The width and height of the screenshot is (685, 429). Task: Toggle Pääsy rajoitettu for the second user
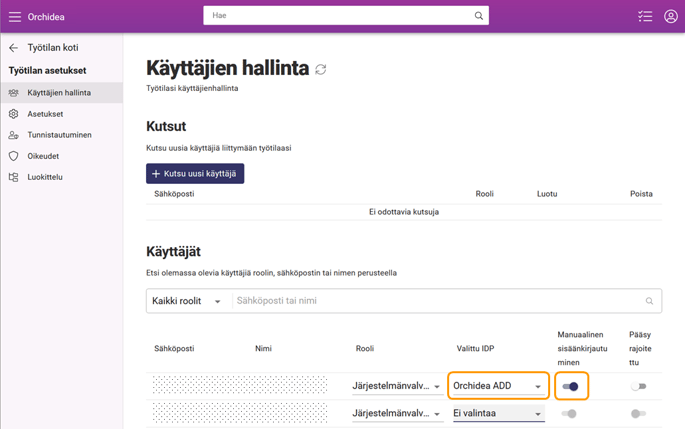pos(639,413)
